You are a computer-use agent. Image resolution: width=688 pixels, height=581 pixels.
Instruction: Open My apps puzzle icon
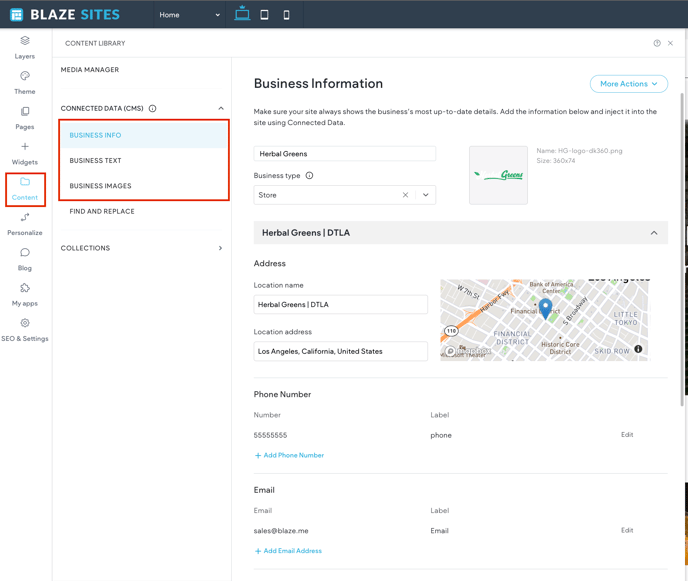pos(25,288)
